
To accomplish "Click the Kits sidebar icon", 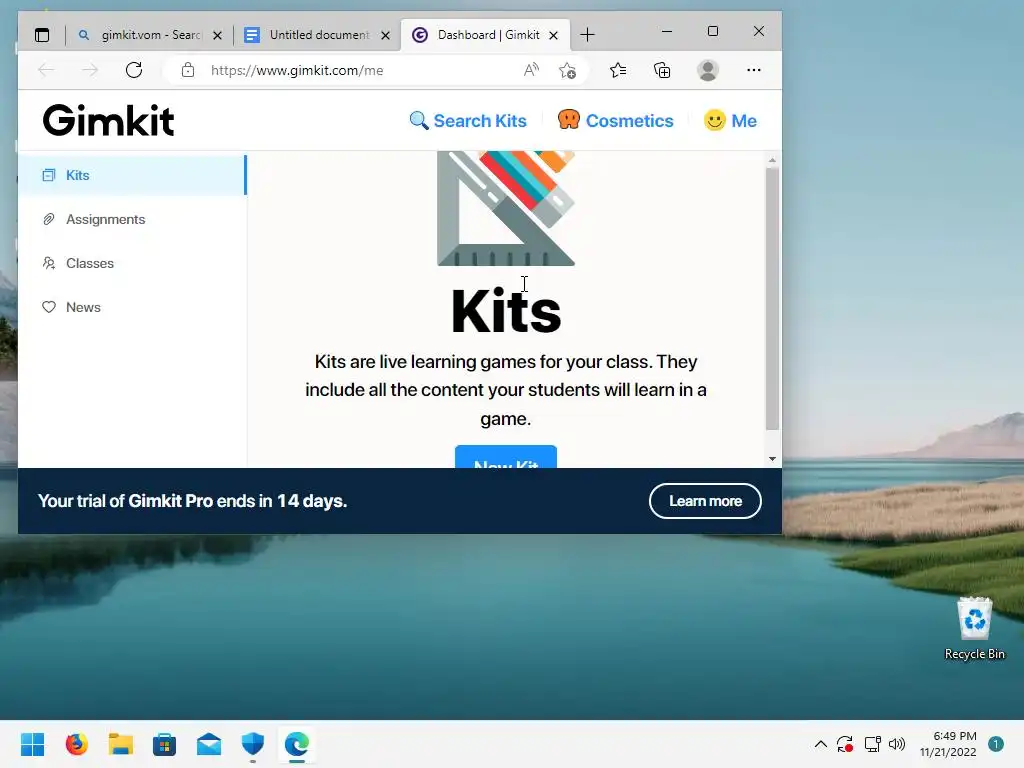I will point(49,175).
